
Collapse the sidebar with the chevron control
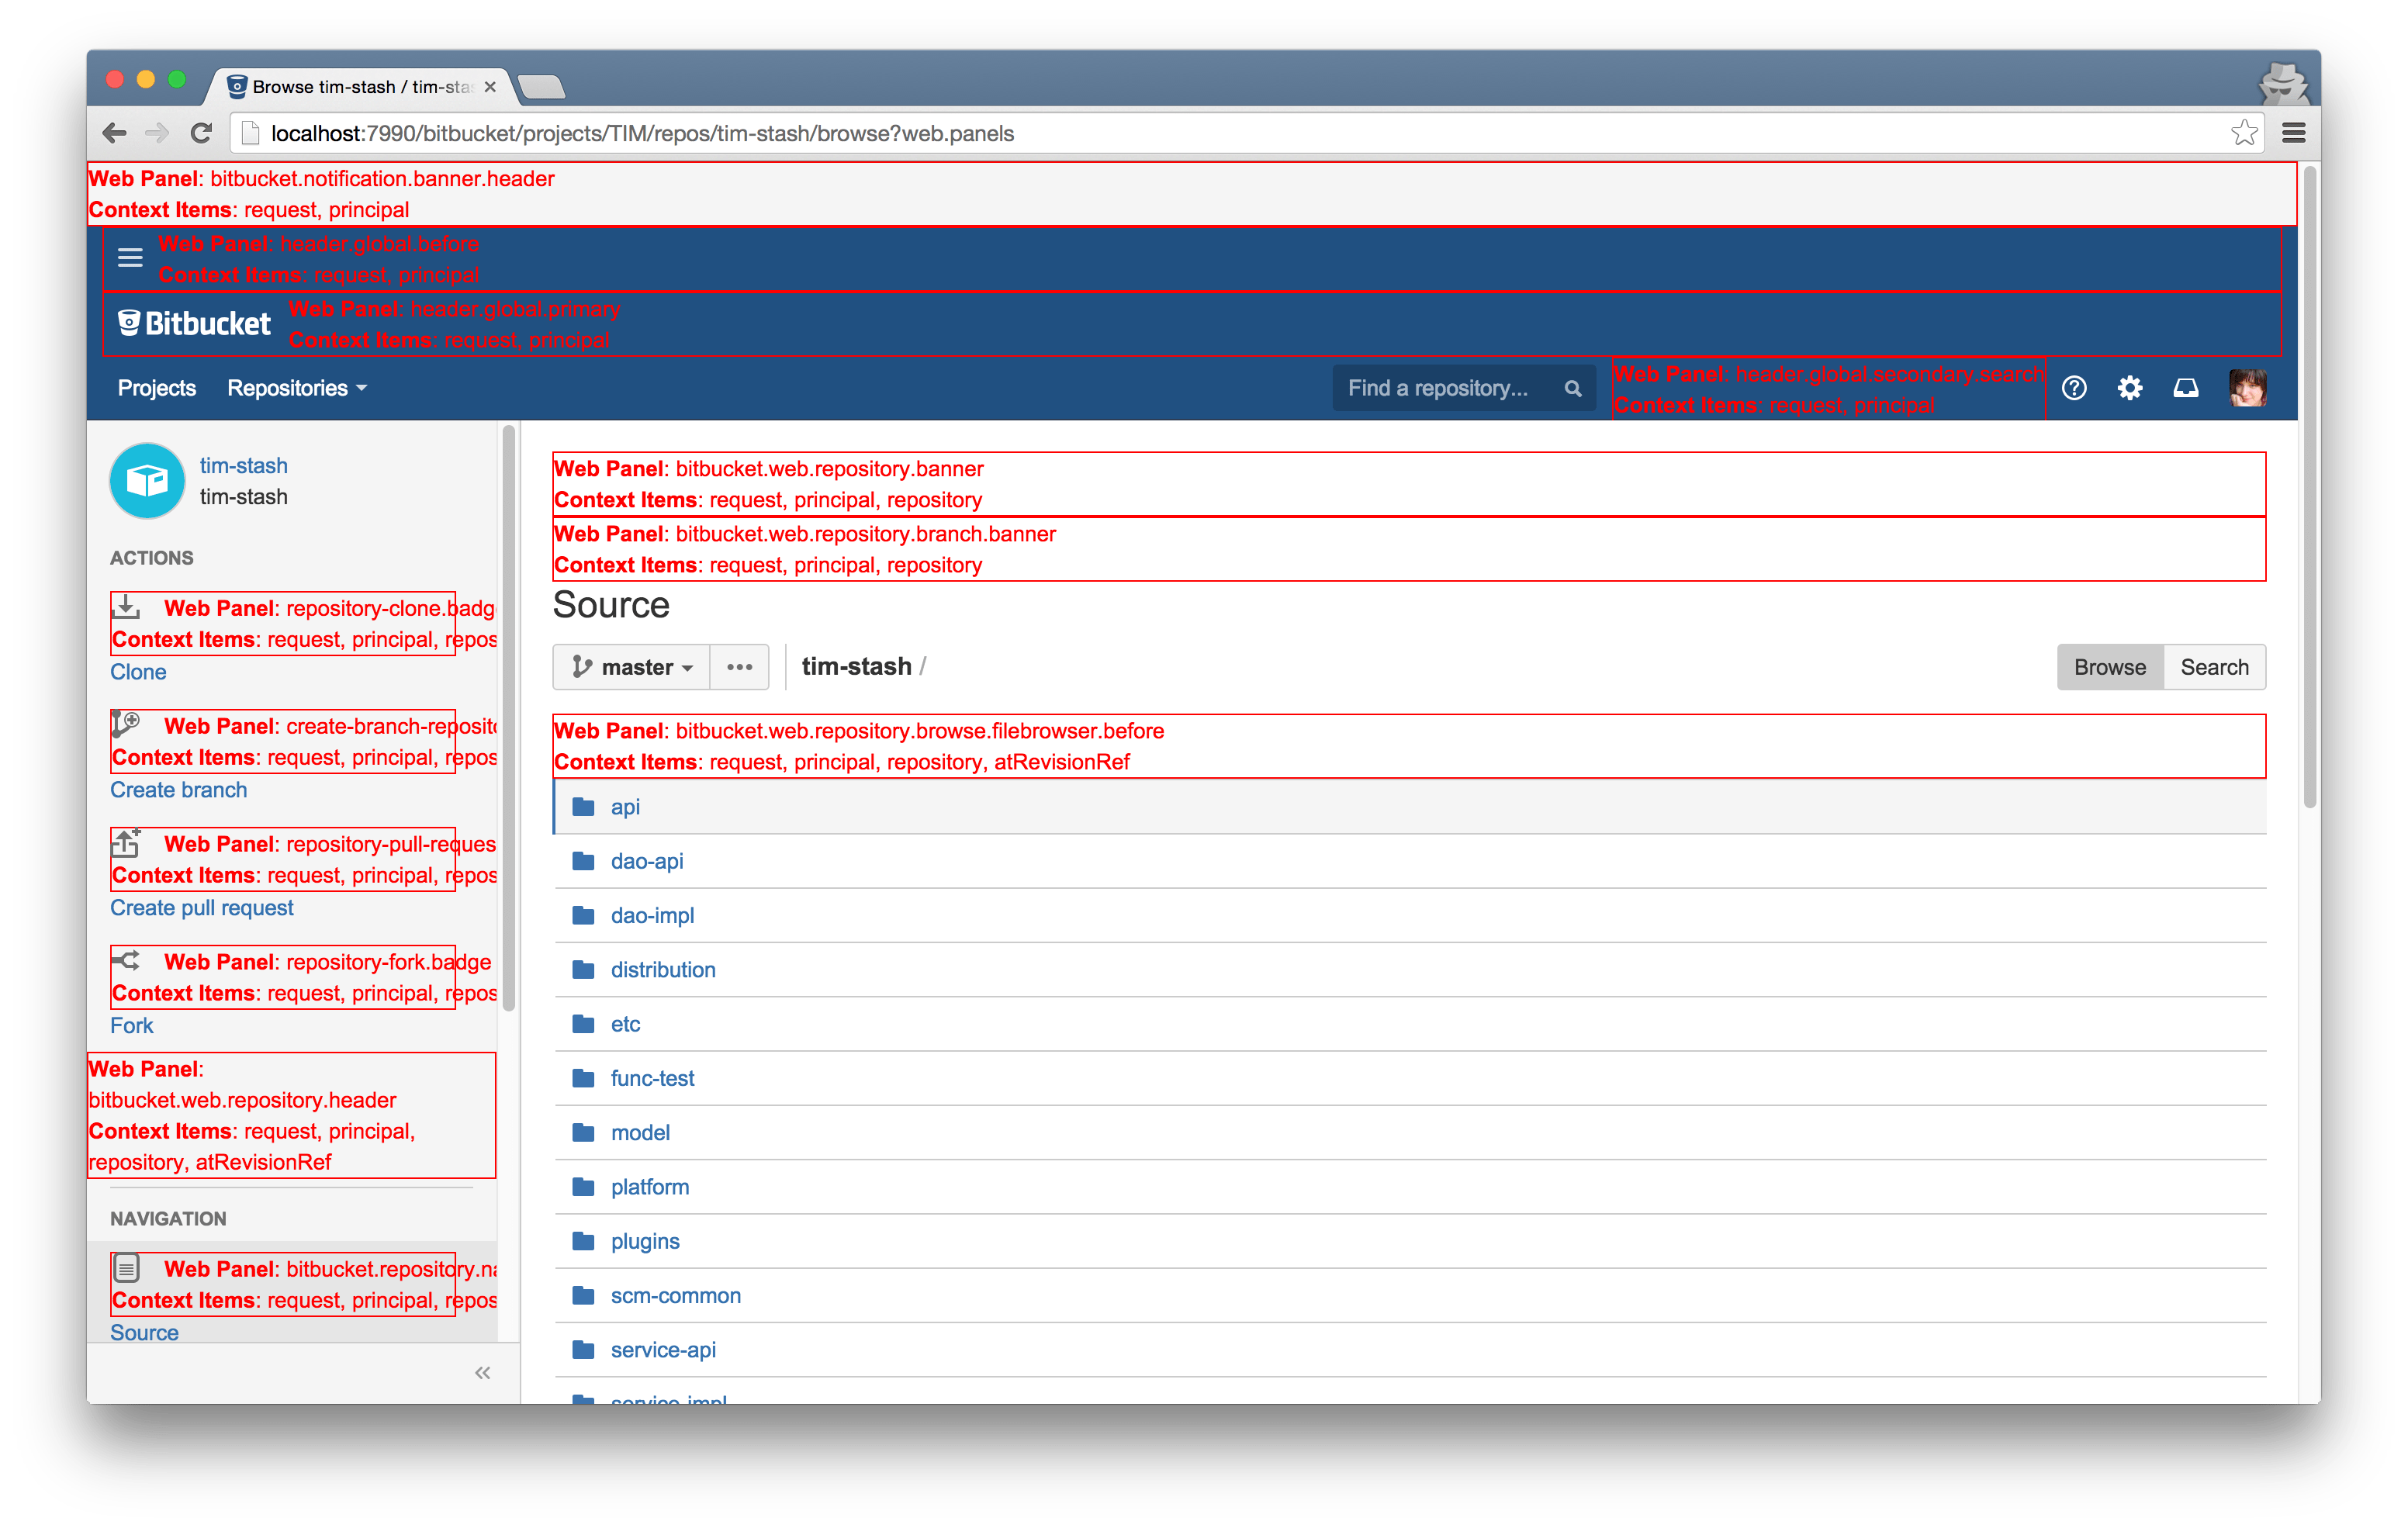coord(482,1371)
